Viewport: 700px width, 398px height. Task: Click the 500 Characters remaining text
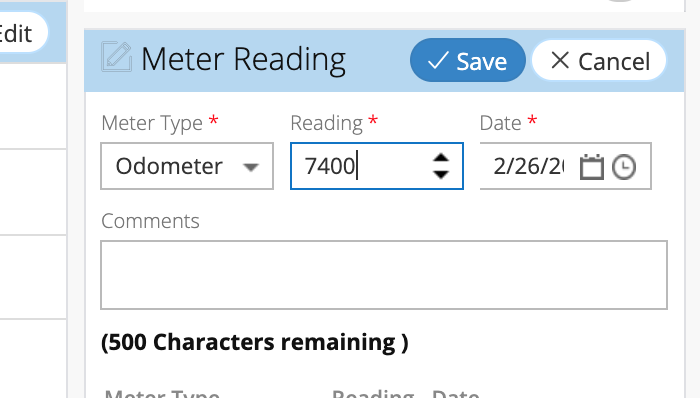254,342
